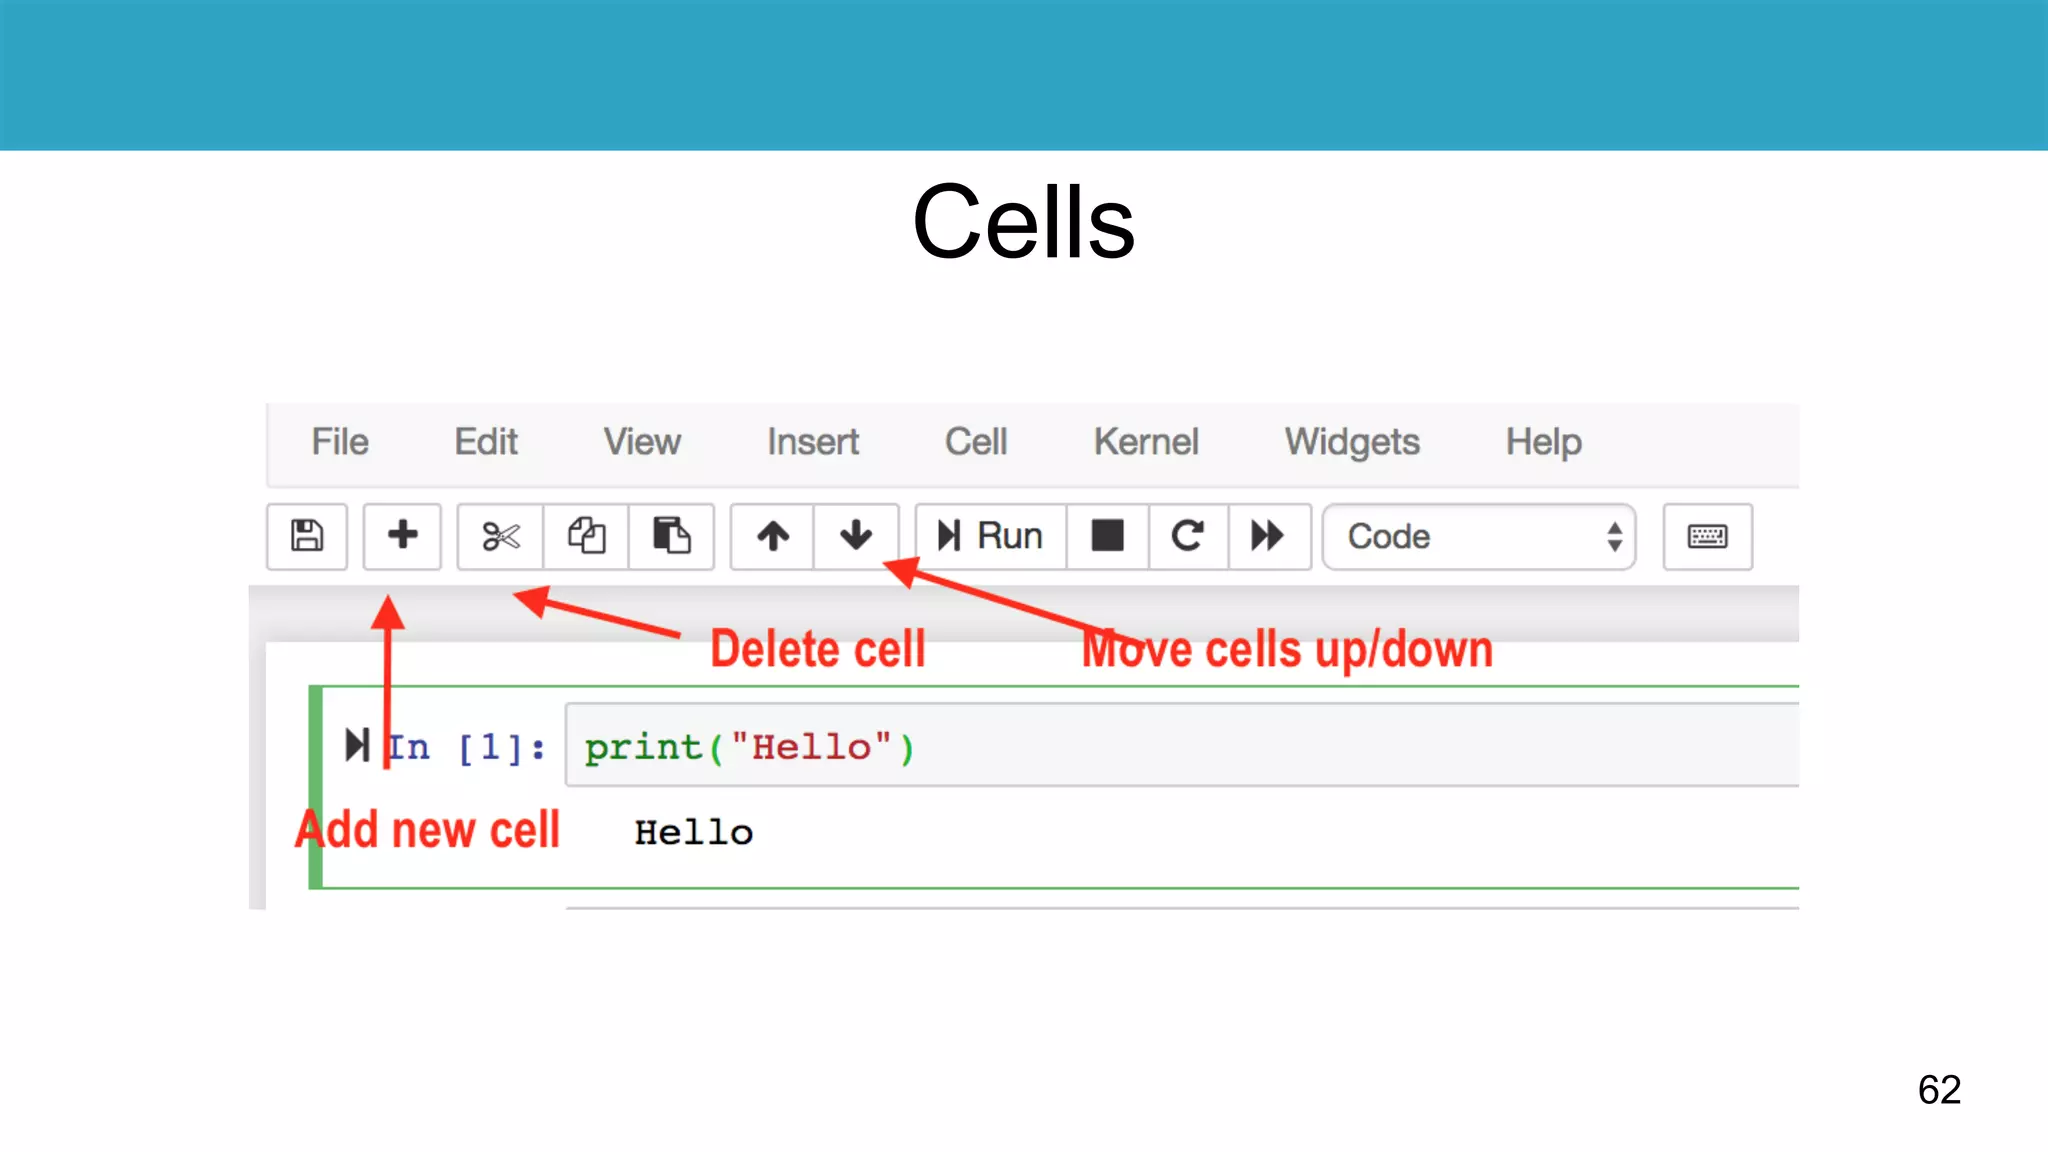Interrupt the kernel with the stop icon
The height and width of the screenshot is (1152, 2048).
(1107, 536)
